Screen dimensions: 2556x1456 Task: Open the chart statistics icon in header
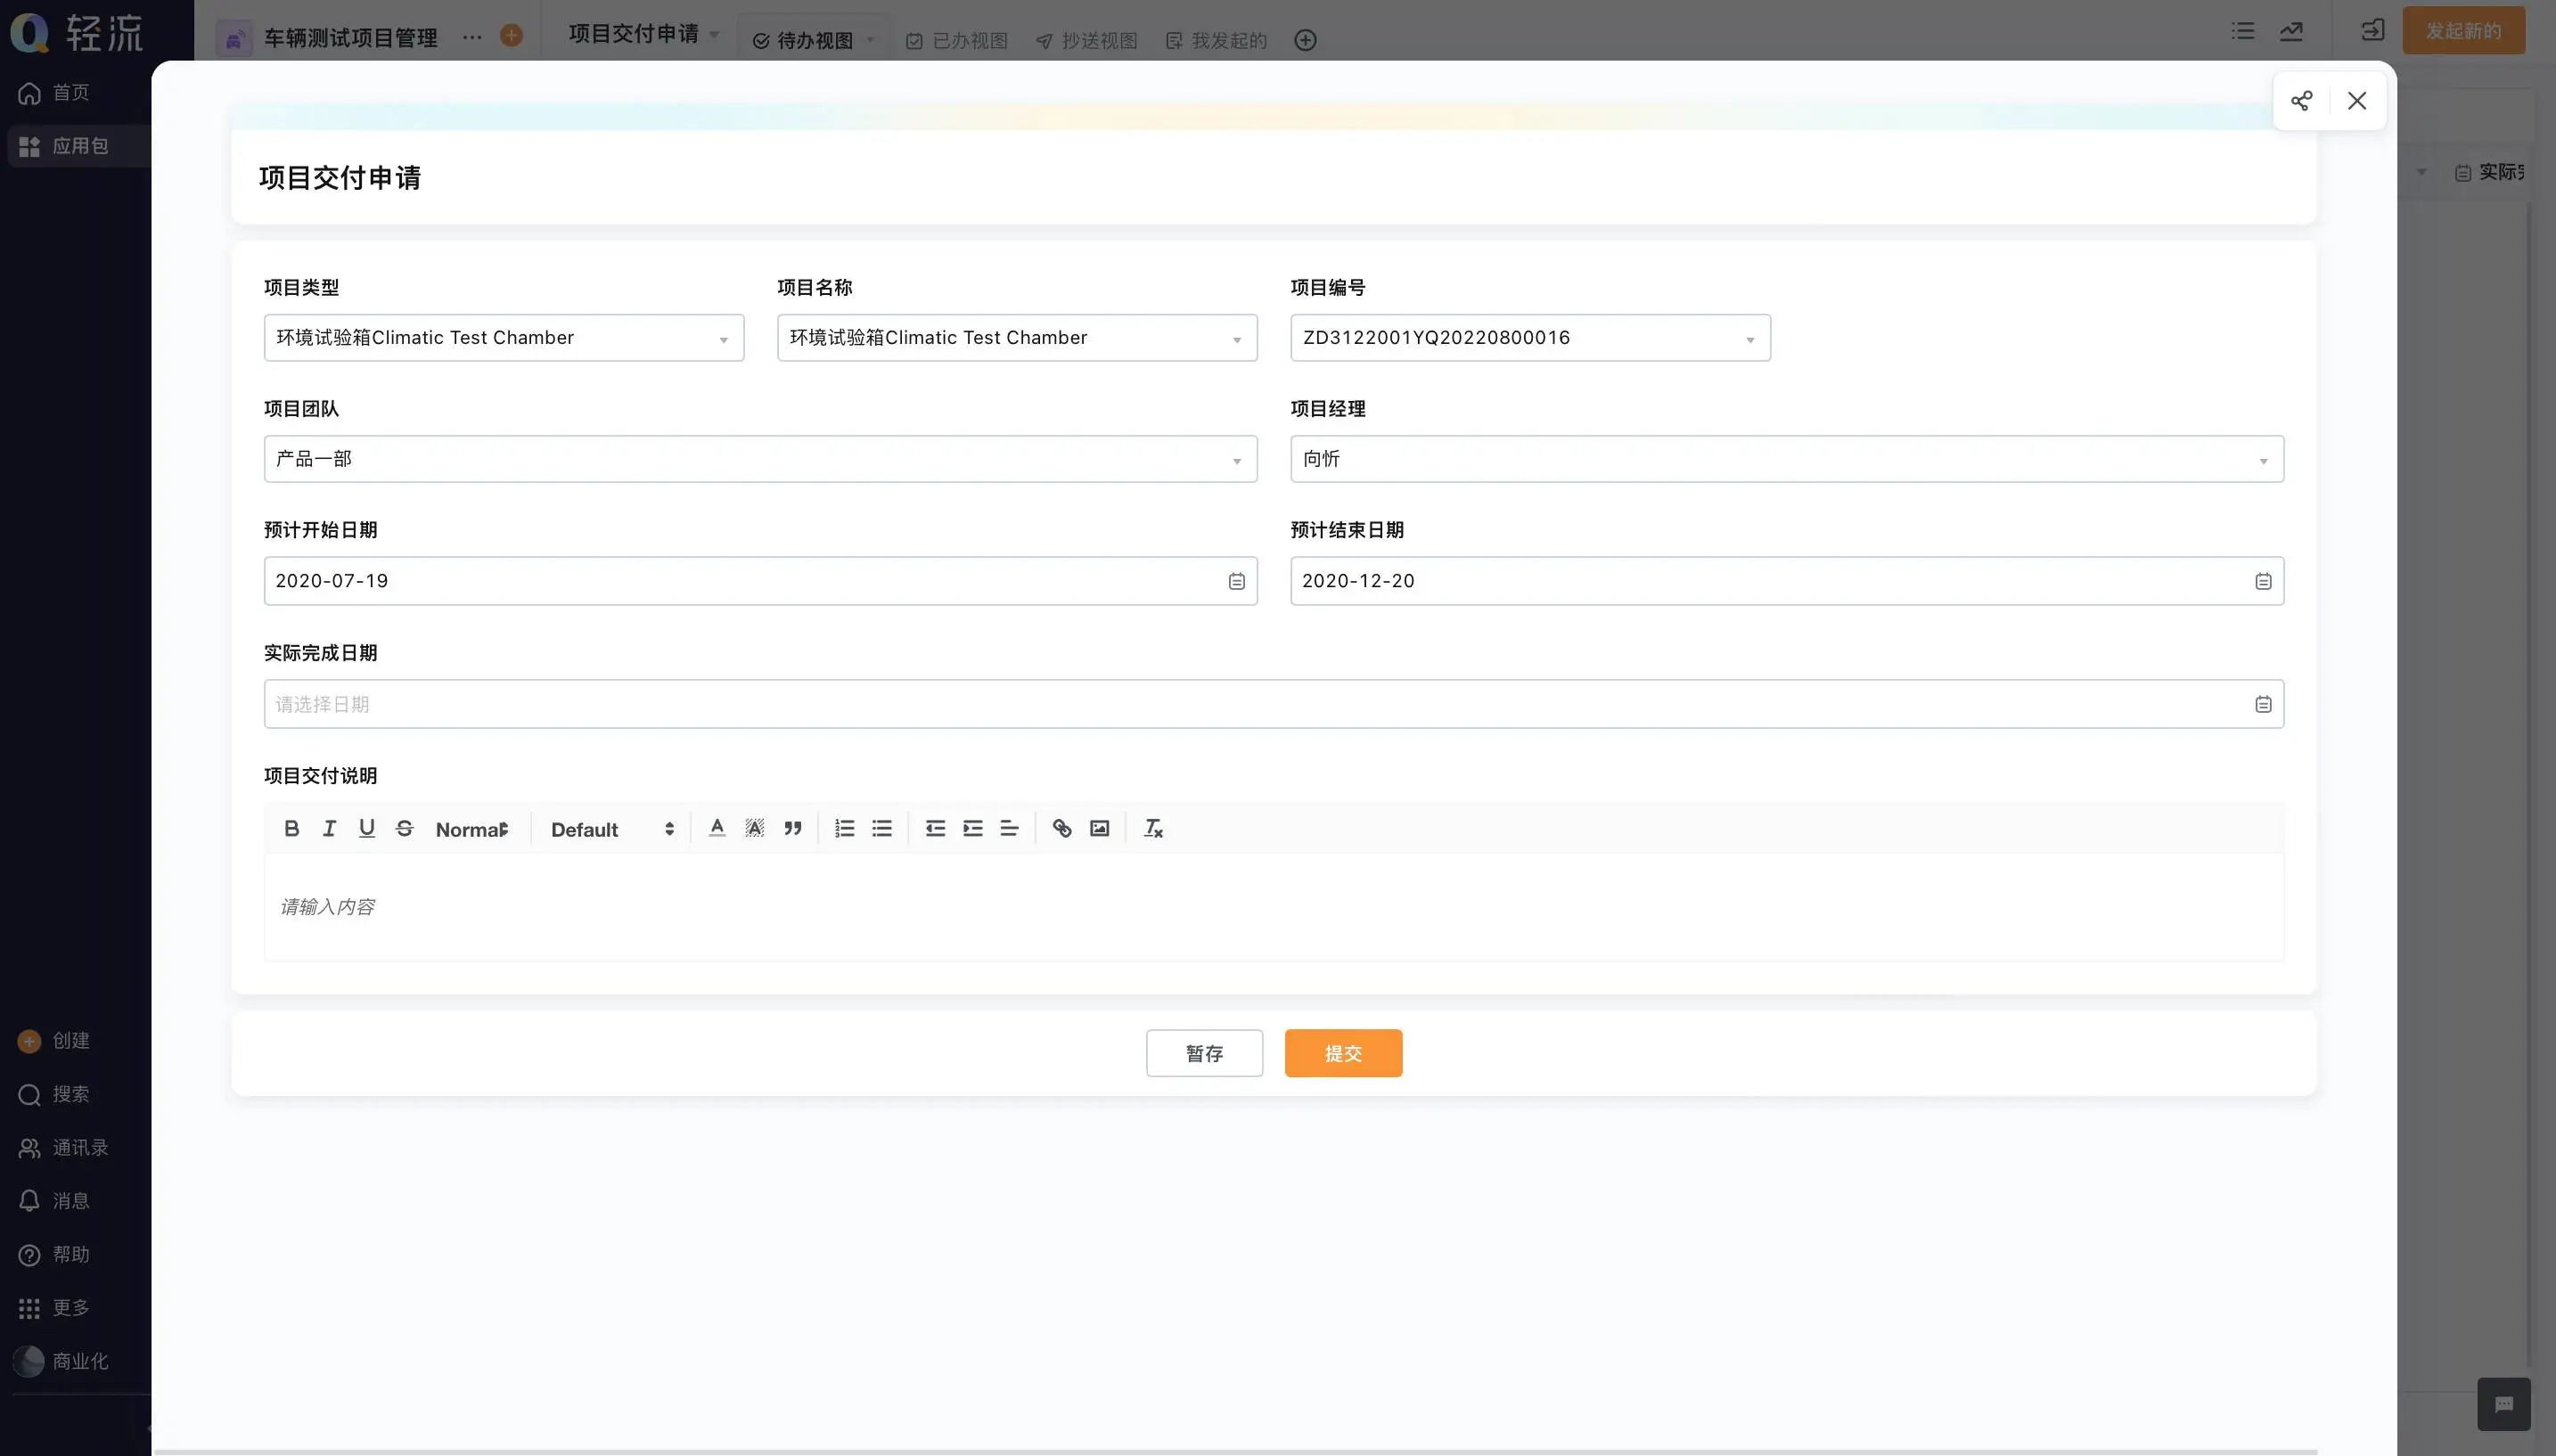[x=2291, y=31]
